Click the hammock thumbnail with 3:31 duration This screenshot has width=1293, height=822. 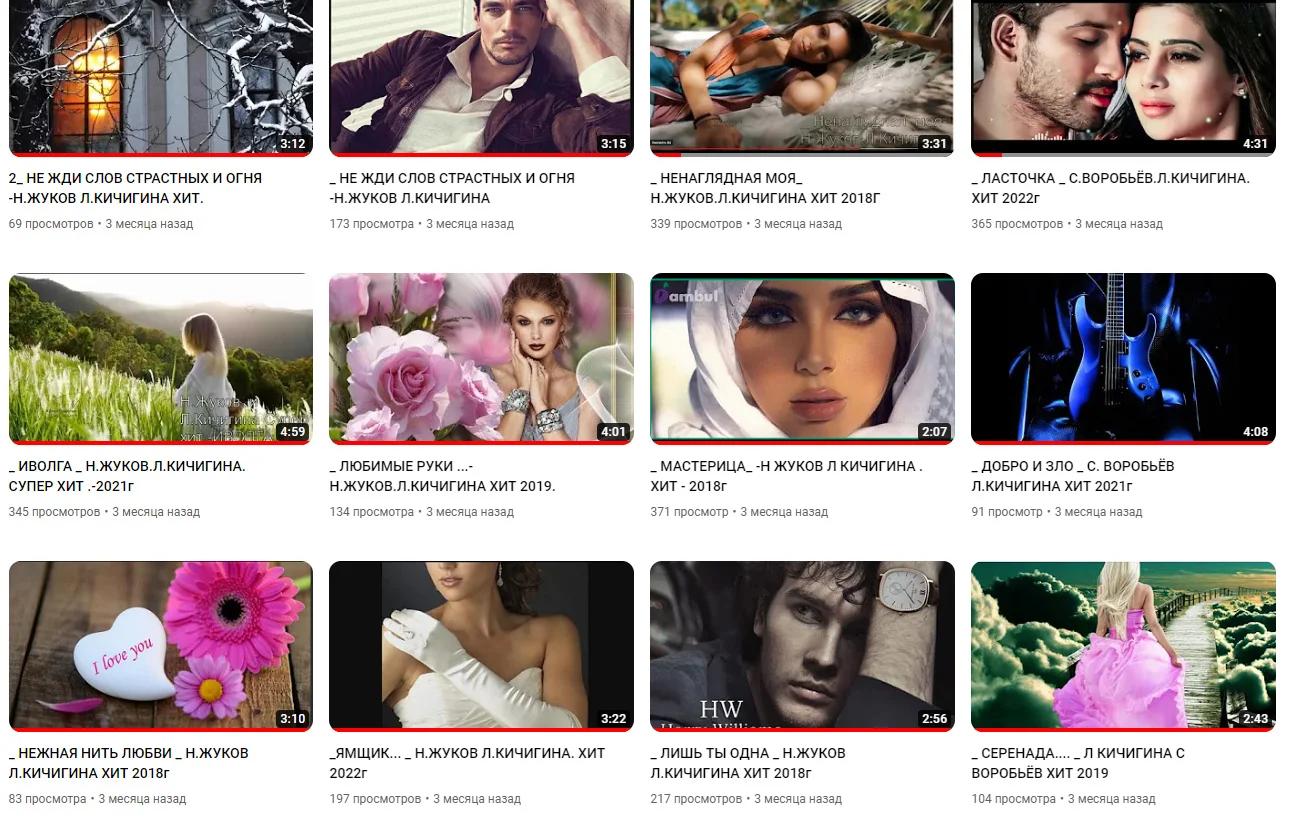click(x=801, y=76)
